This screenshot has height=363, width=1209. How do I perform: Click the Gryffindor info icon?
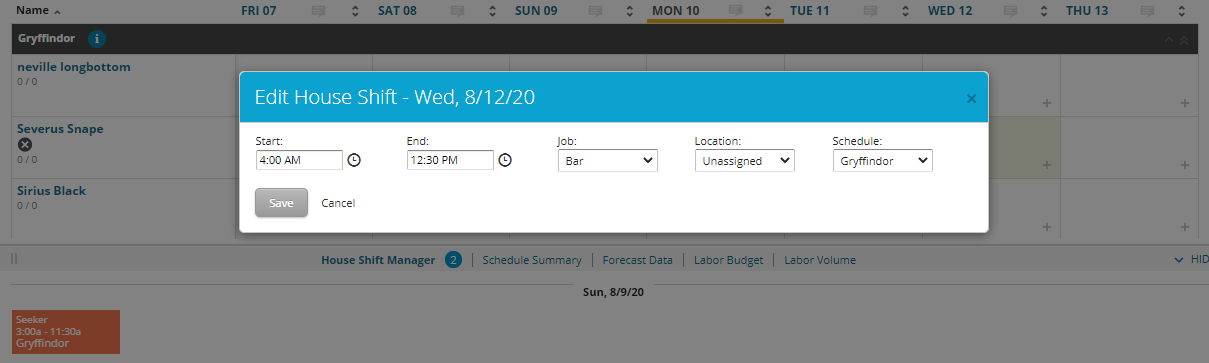point(97,39)
